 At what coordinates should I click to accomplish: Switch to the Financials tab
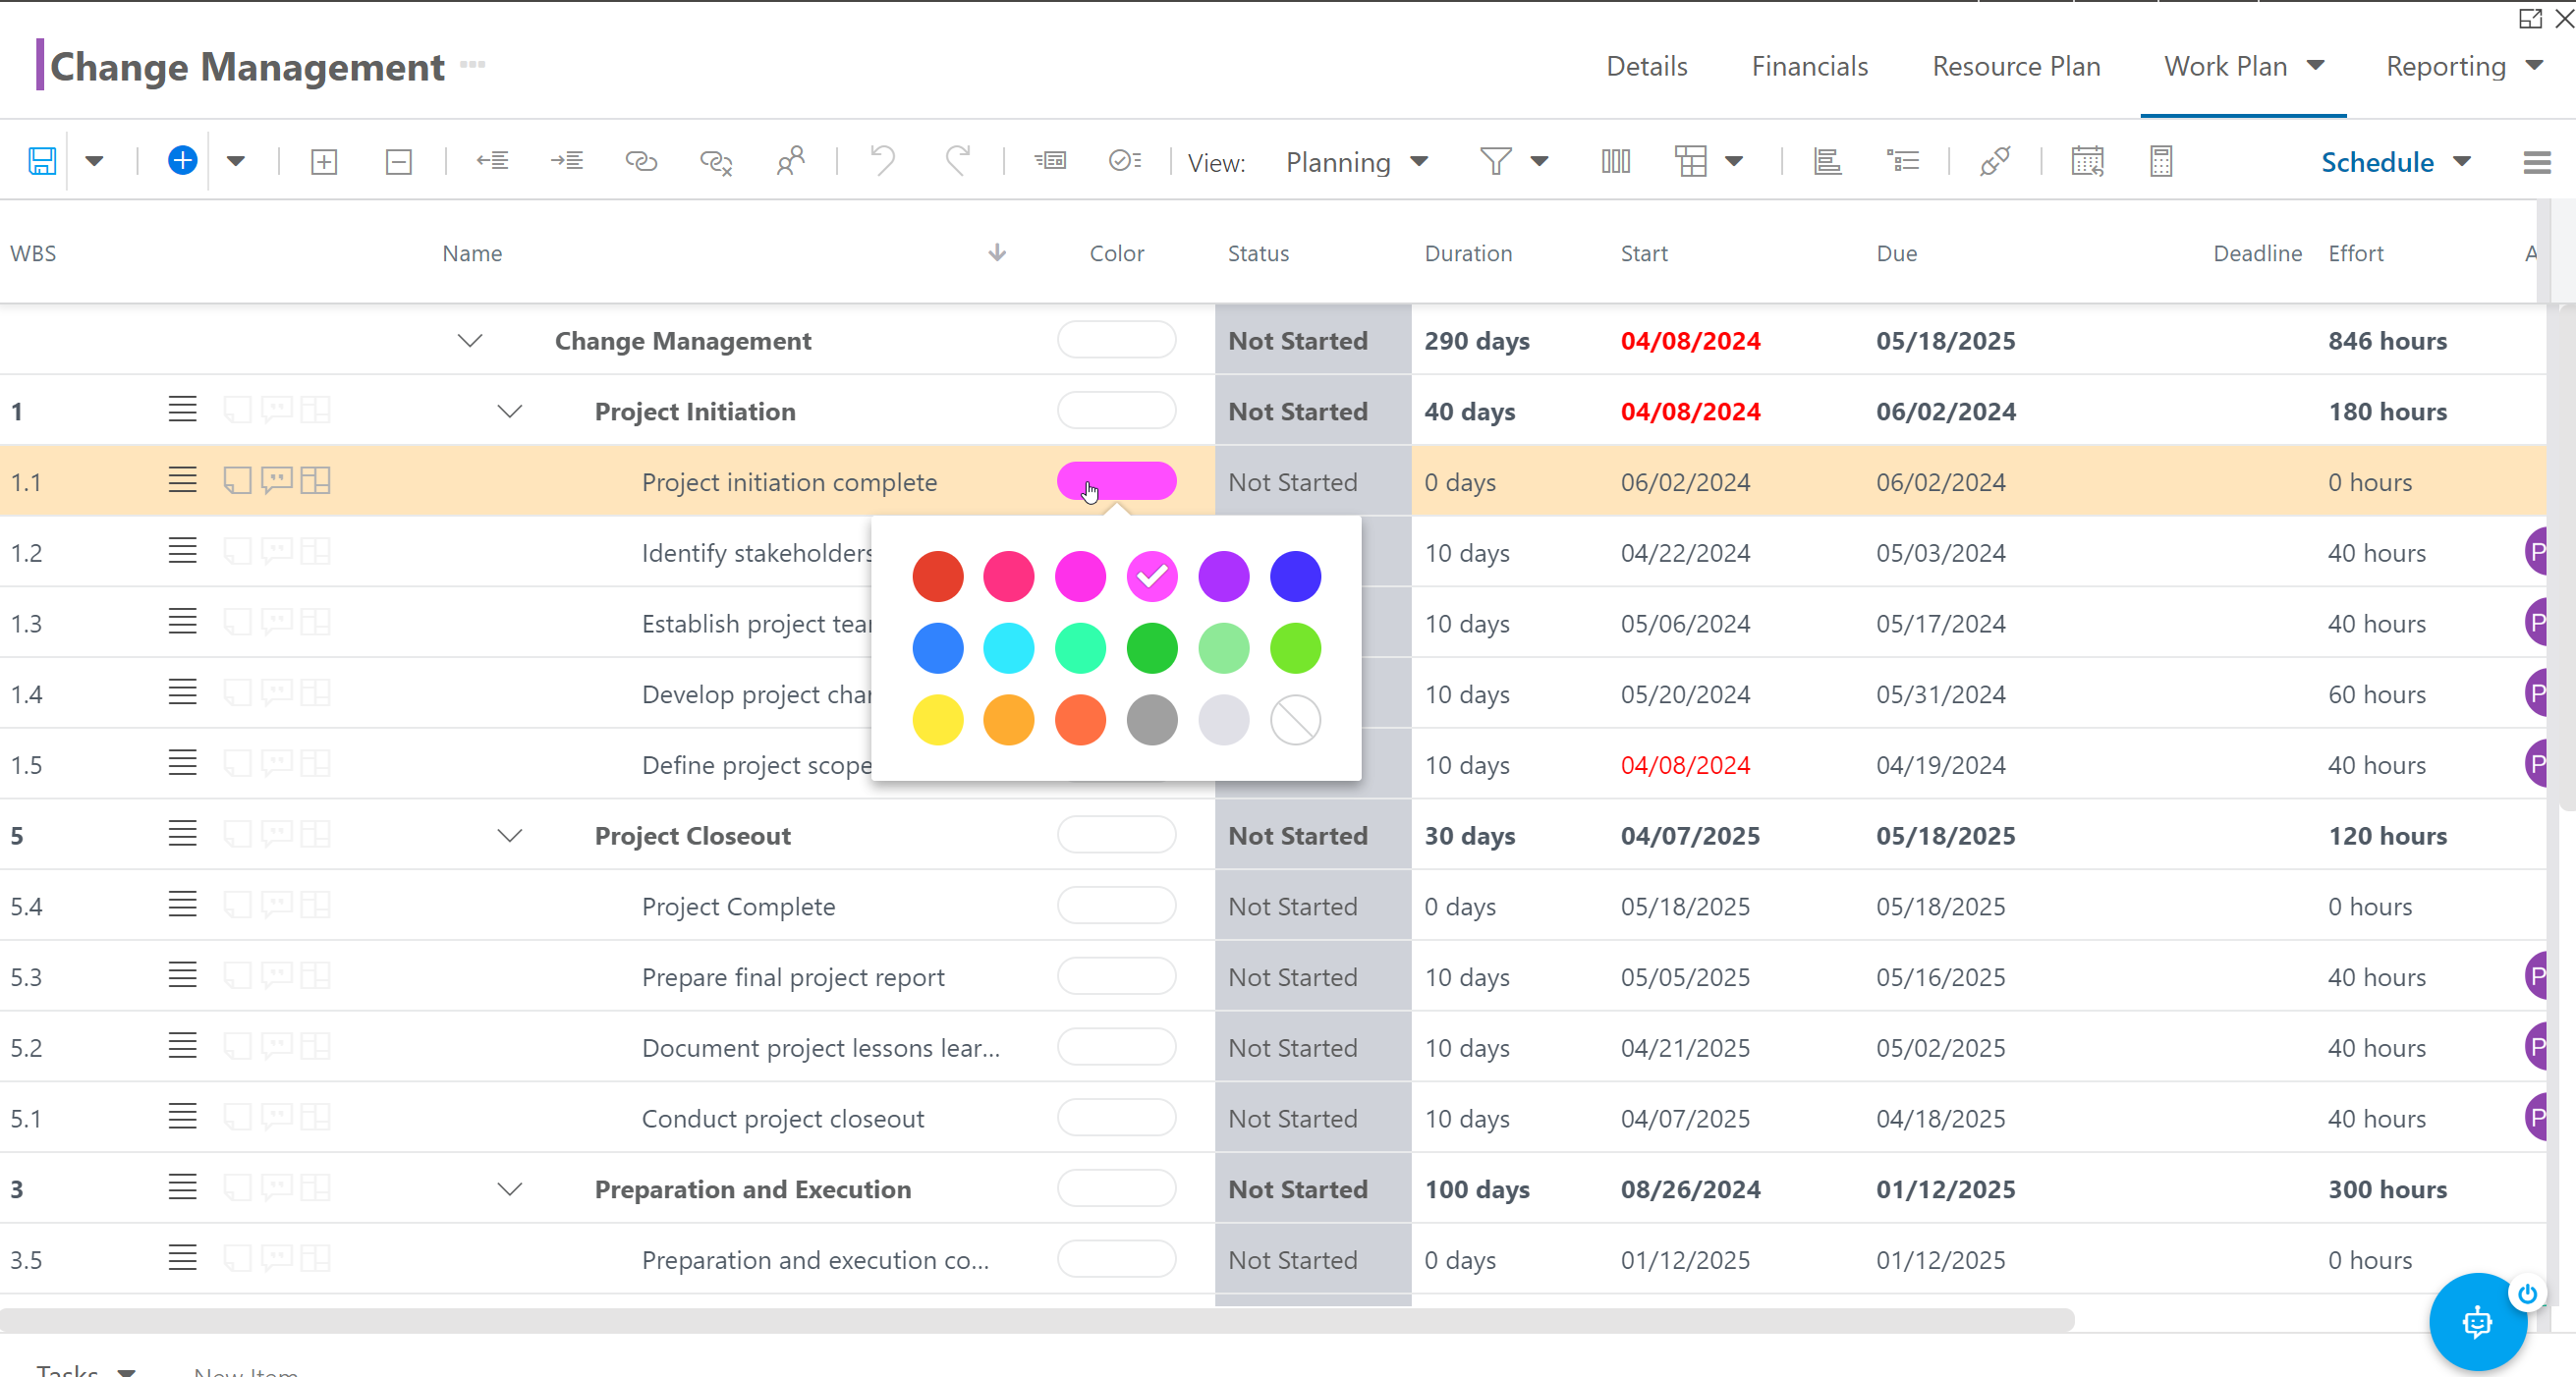(1809, 66)
